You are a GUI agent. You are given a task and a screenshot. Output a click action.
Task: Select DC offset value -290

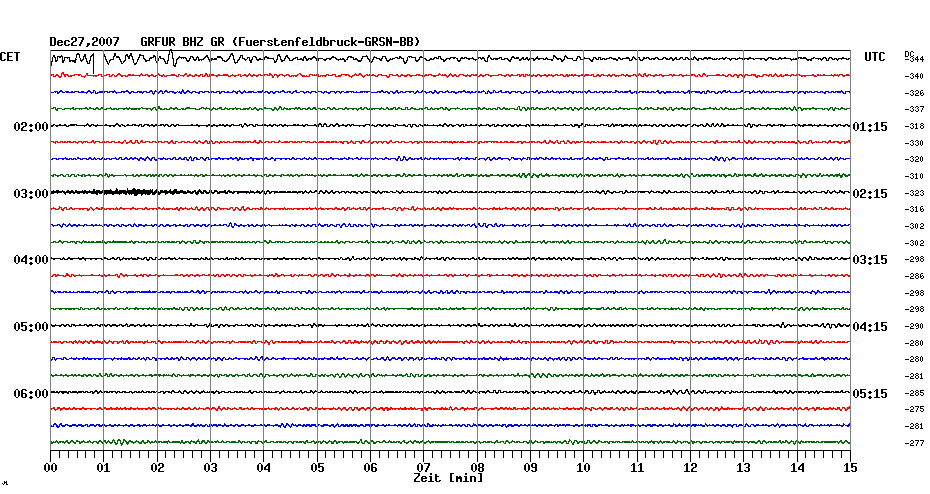(915, 326)
